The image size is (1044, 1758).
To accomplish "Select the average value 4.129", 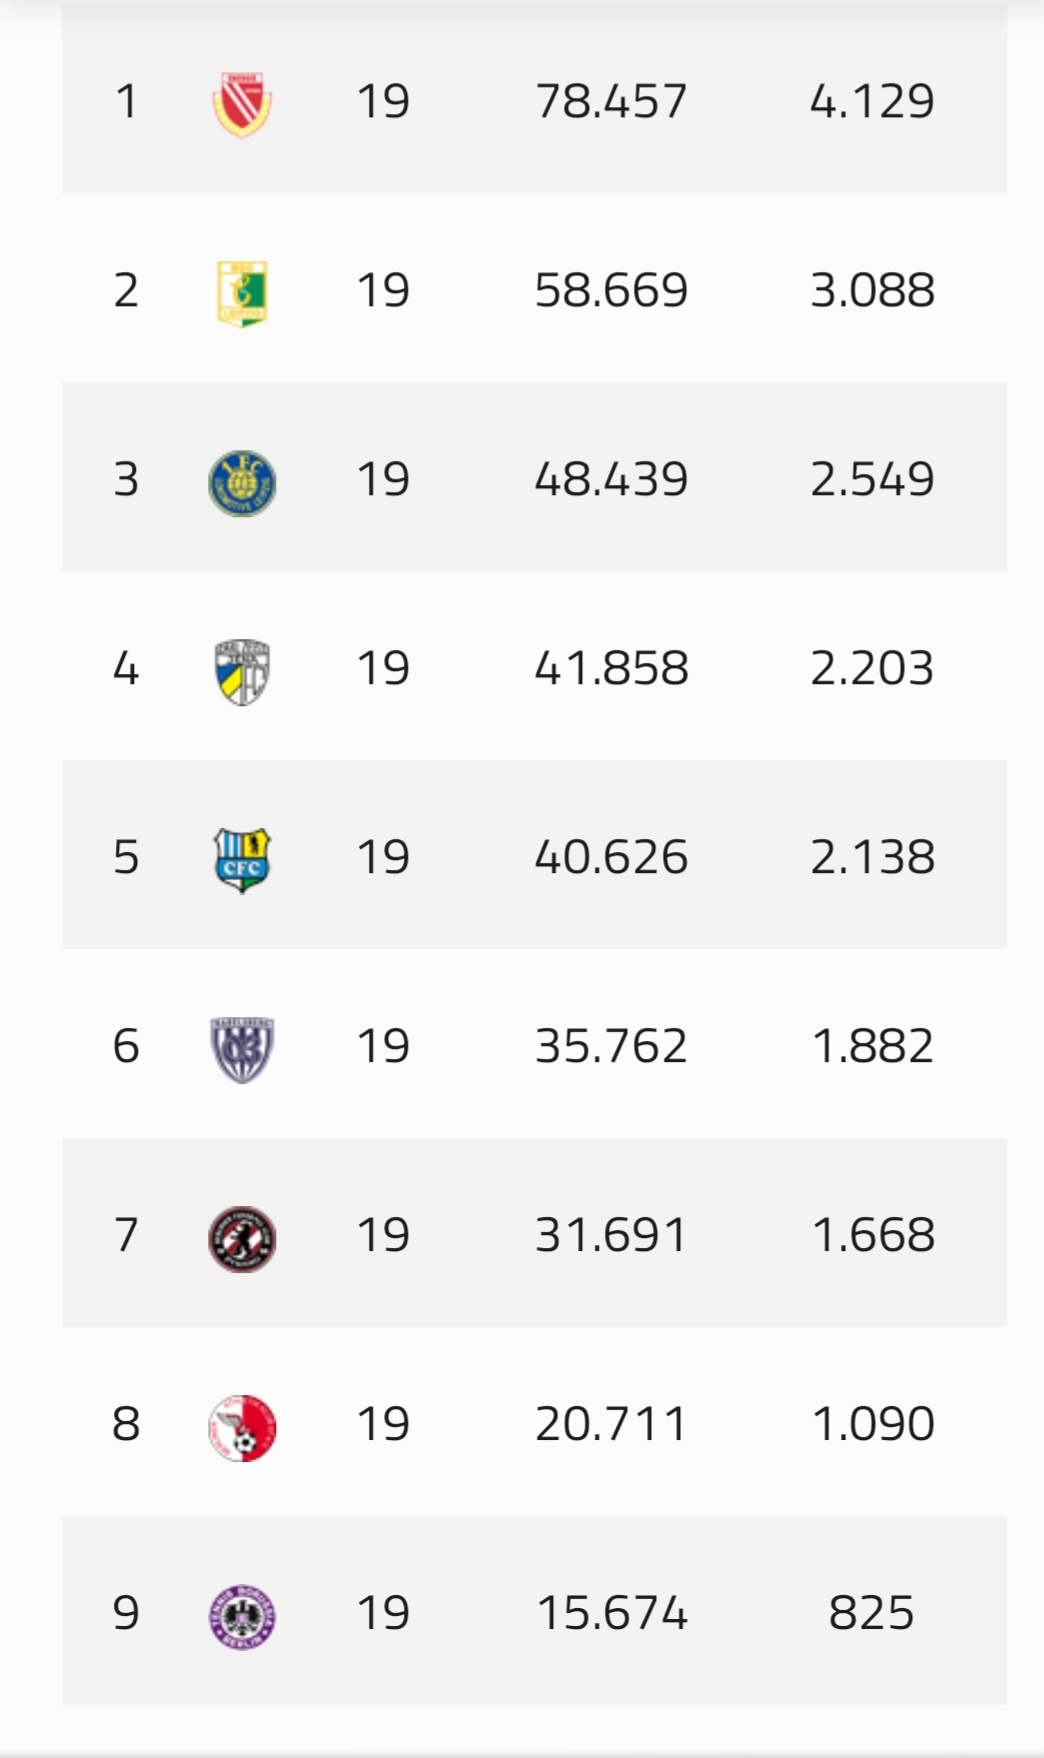I will (x=872, y=101).
